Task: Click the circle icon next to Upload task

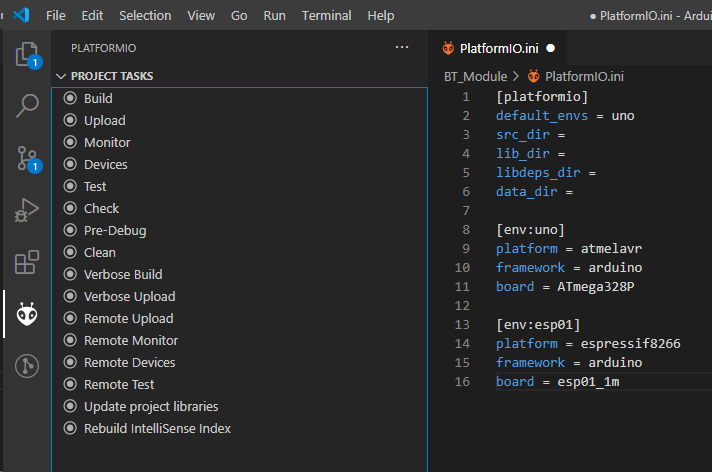Action: click(70, 120)
